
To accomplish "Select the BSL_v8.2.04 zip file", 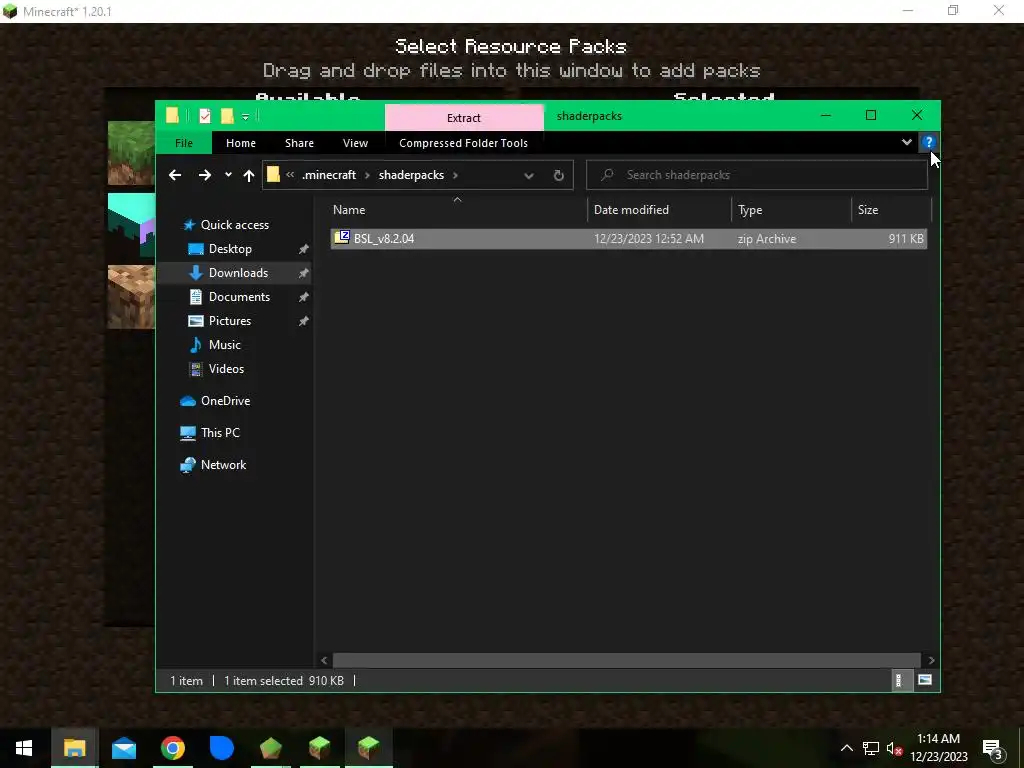I will pyautogui.click(x=628, y=238).
